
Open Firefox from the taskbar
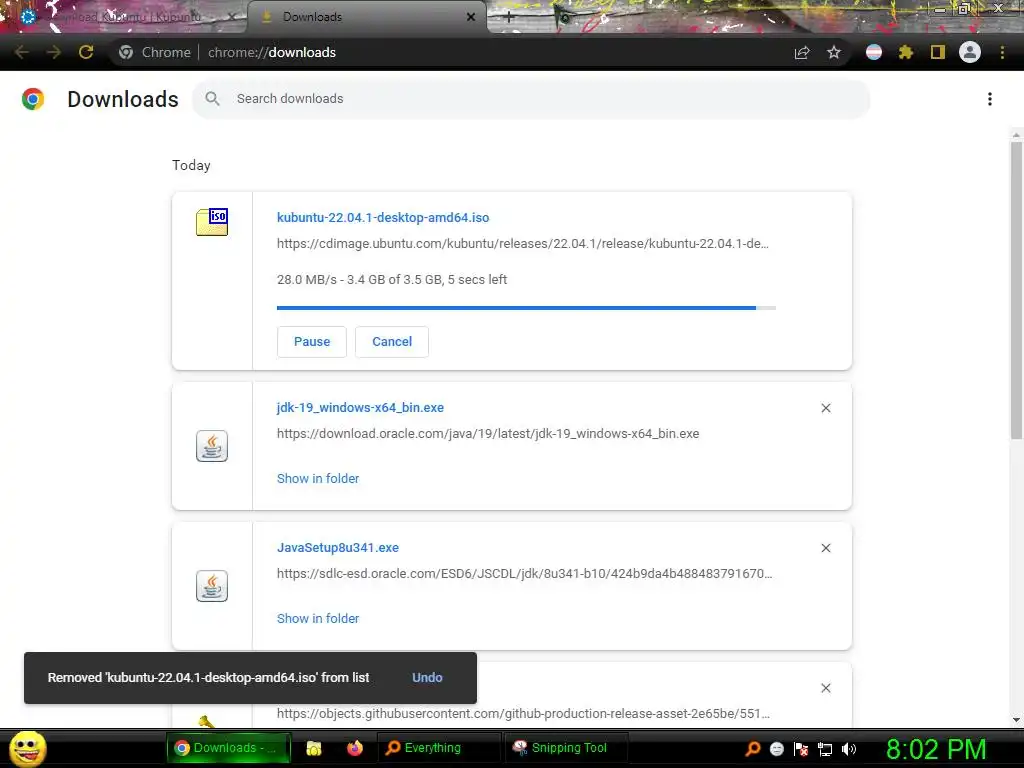355,748
